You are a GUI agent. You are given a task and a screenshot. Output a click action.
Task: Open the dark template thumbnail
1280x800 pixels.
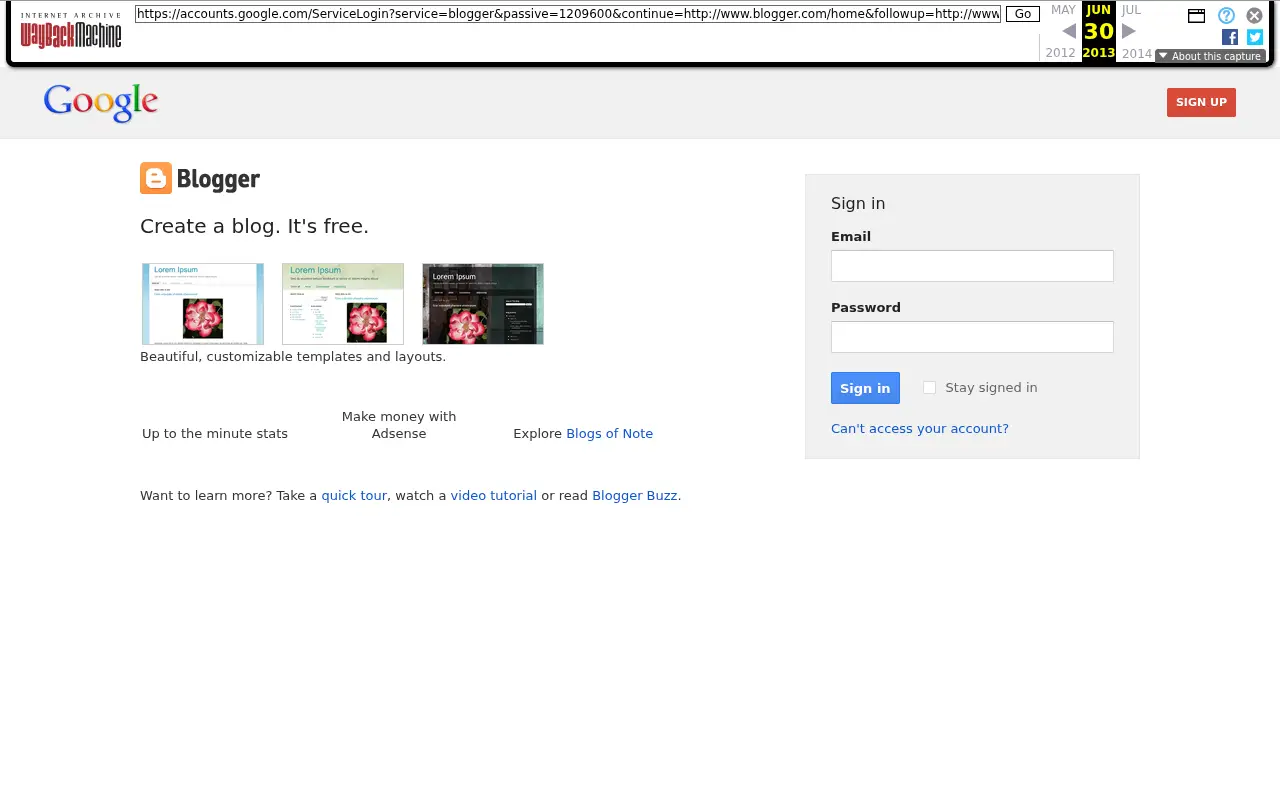(483, 304)
